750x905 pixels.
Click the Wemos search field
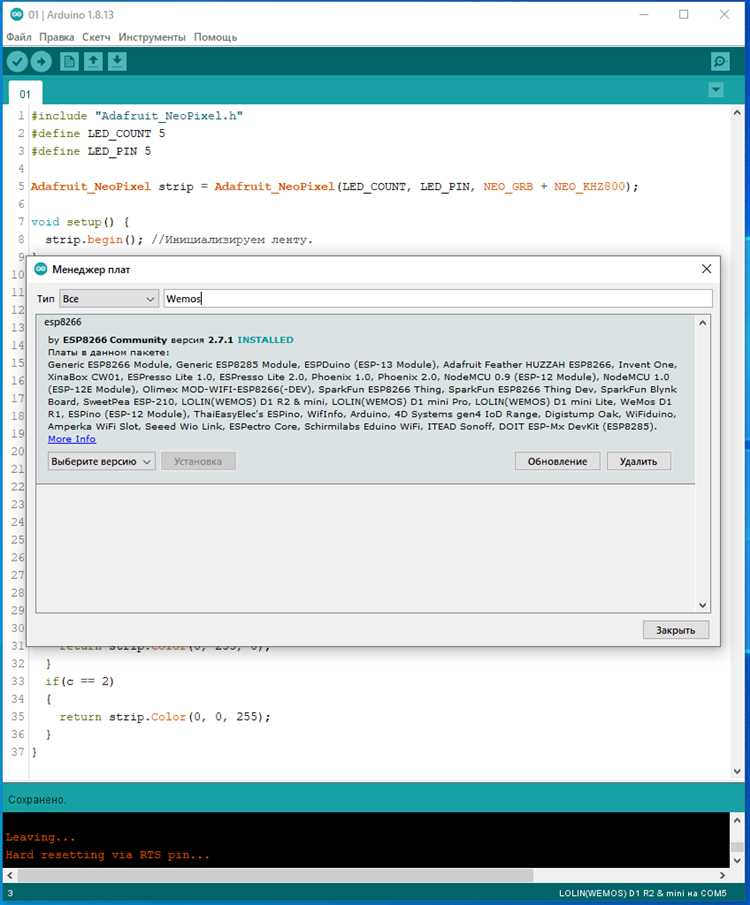(438, 298)
